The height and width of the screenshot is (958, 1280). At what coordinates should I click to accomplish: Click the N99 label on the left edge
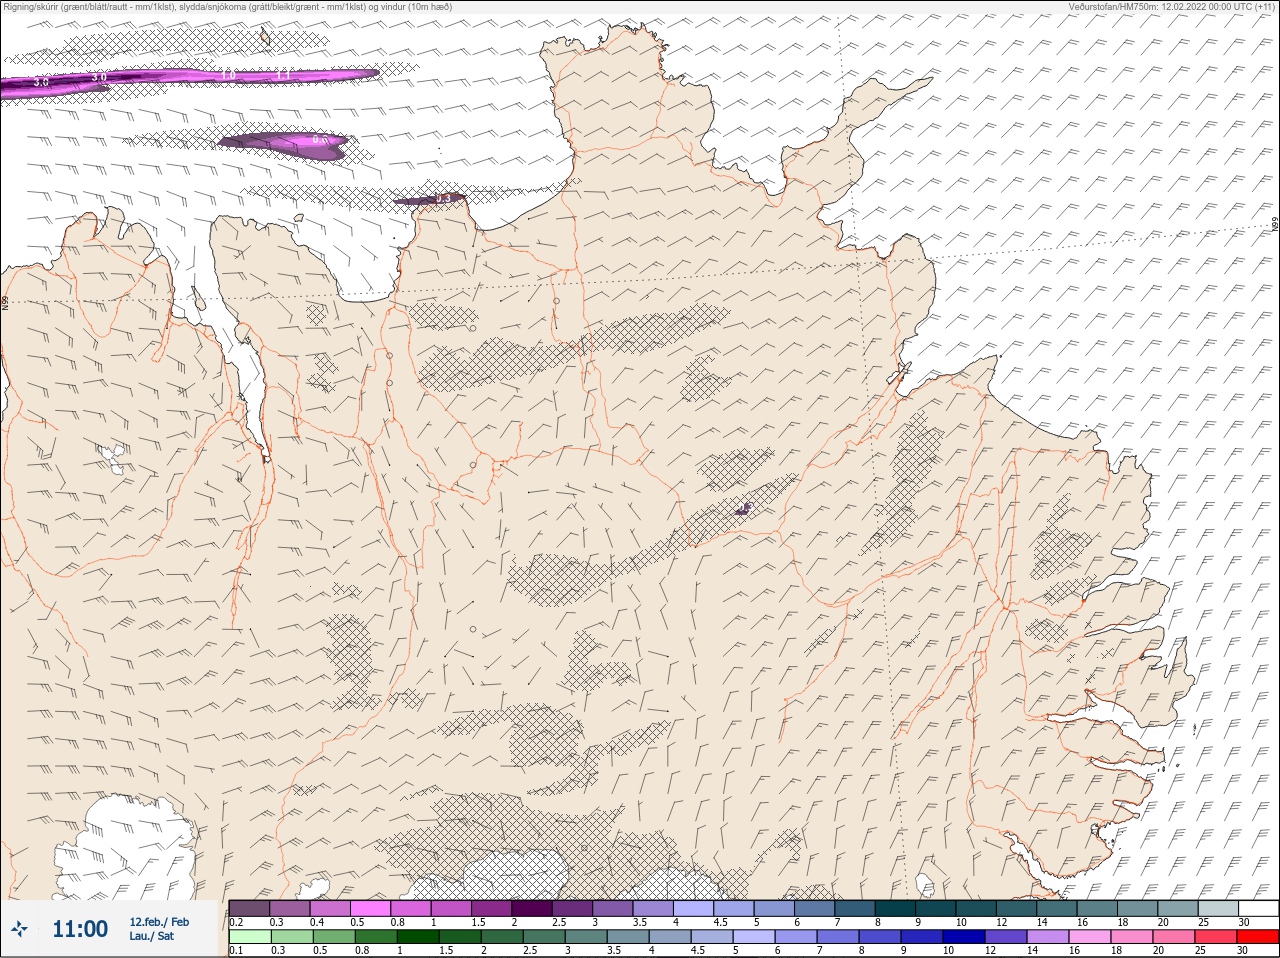tap(5, 302)
